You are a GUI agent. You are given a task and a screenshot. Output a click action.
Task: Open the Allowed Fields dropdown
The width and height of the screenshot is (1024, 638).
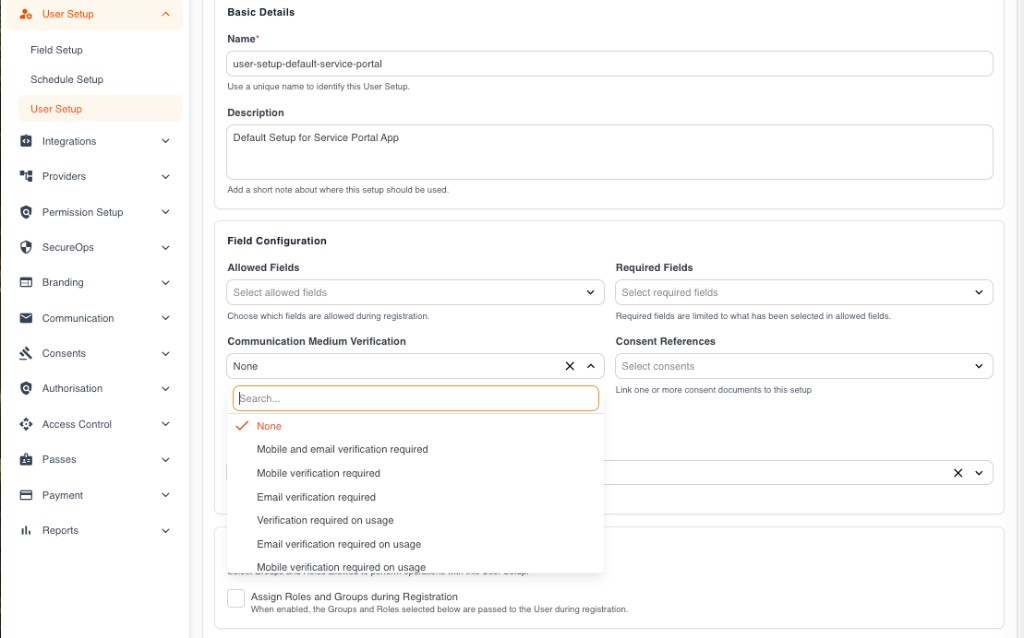click(415, 293)
